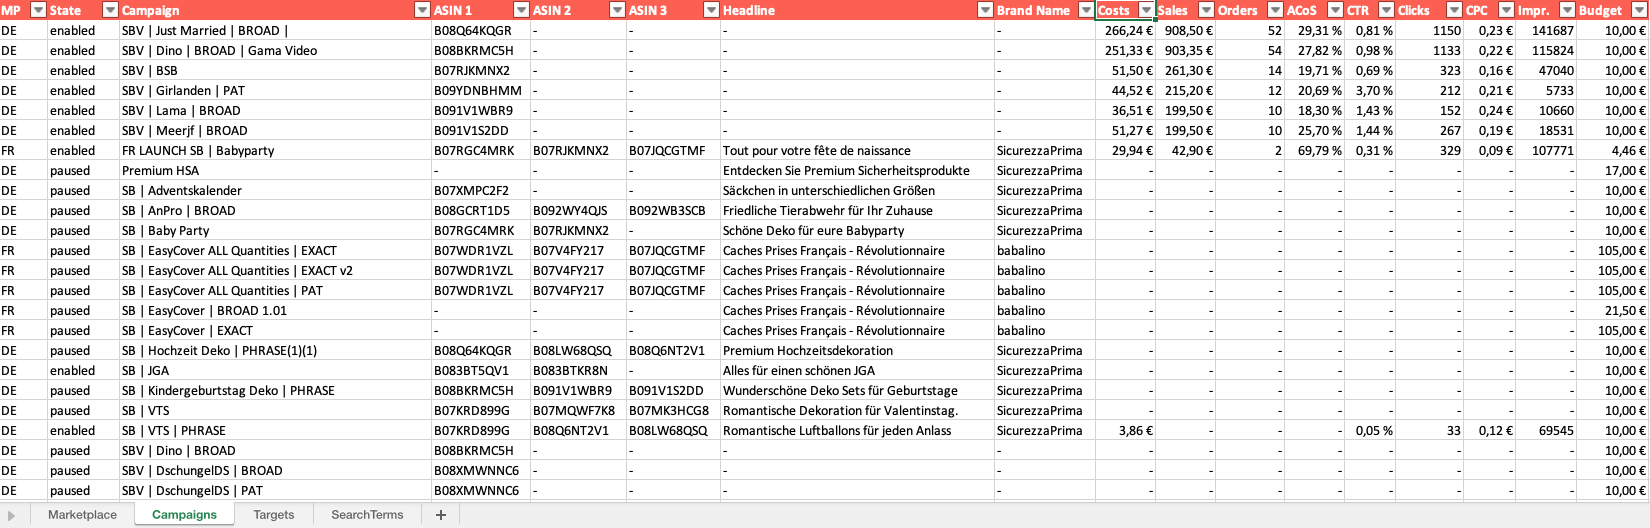1650x528 pixels.
Task: Open the SearchTerms sheet tab
Action: tap(367, 515)
